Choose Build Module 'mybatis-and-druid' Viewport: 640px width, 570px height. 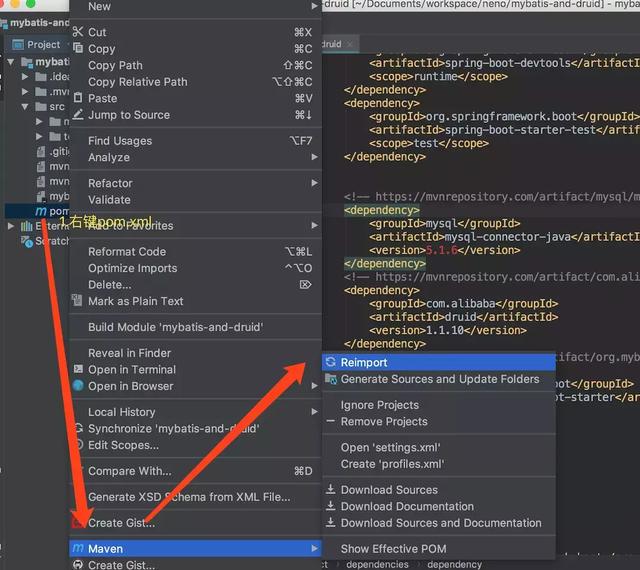click(x=196, y=327)
